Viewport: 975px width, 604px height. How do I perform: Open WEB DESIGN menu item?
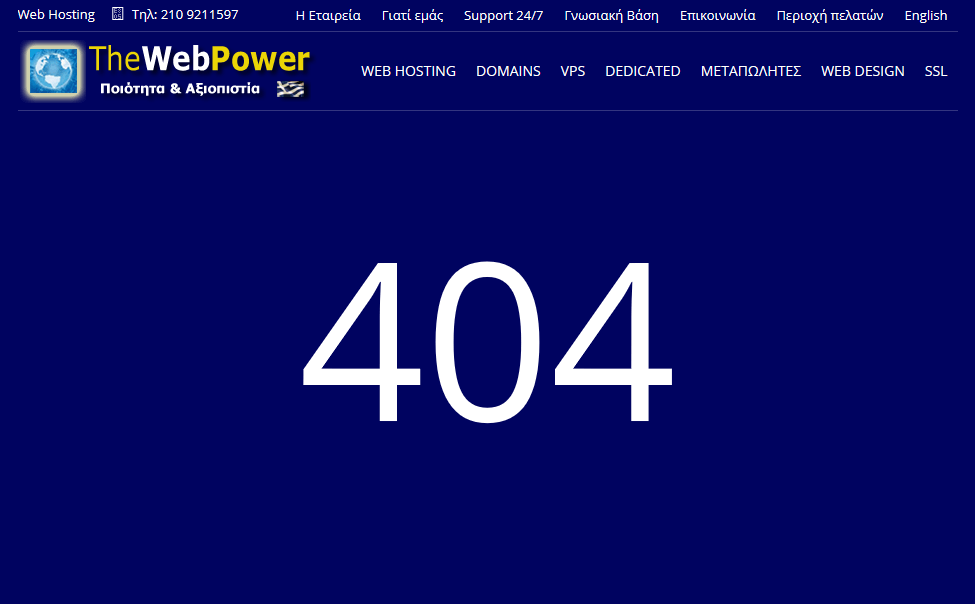(862, 71)
